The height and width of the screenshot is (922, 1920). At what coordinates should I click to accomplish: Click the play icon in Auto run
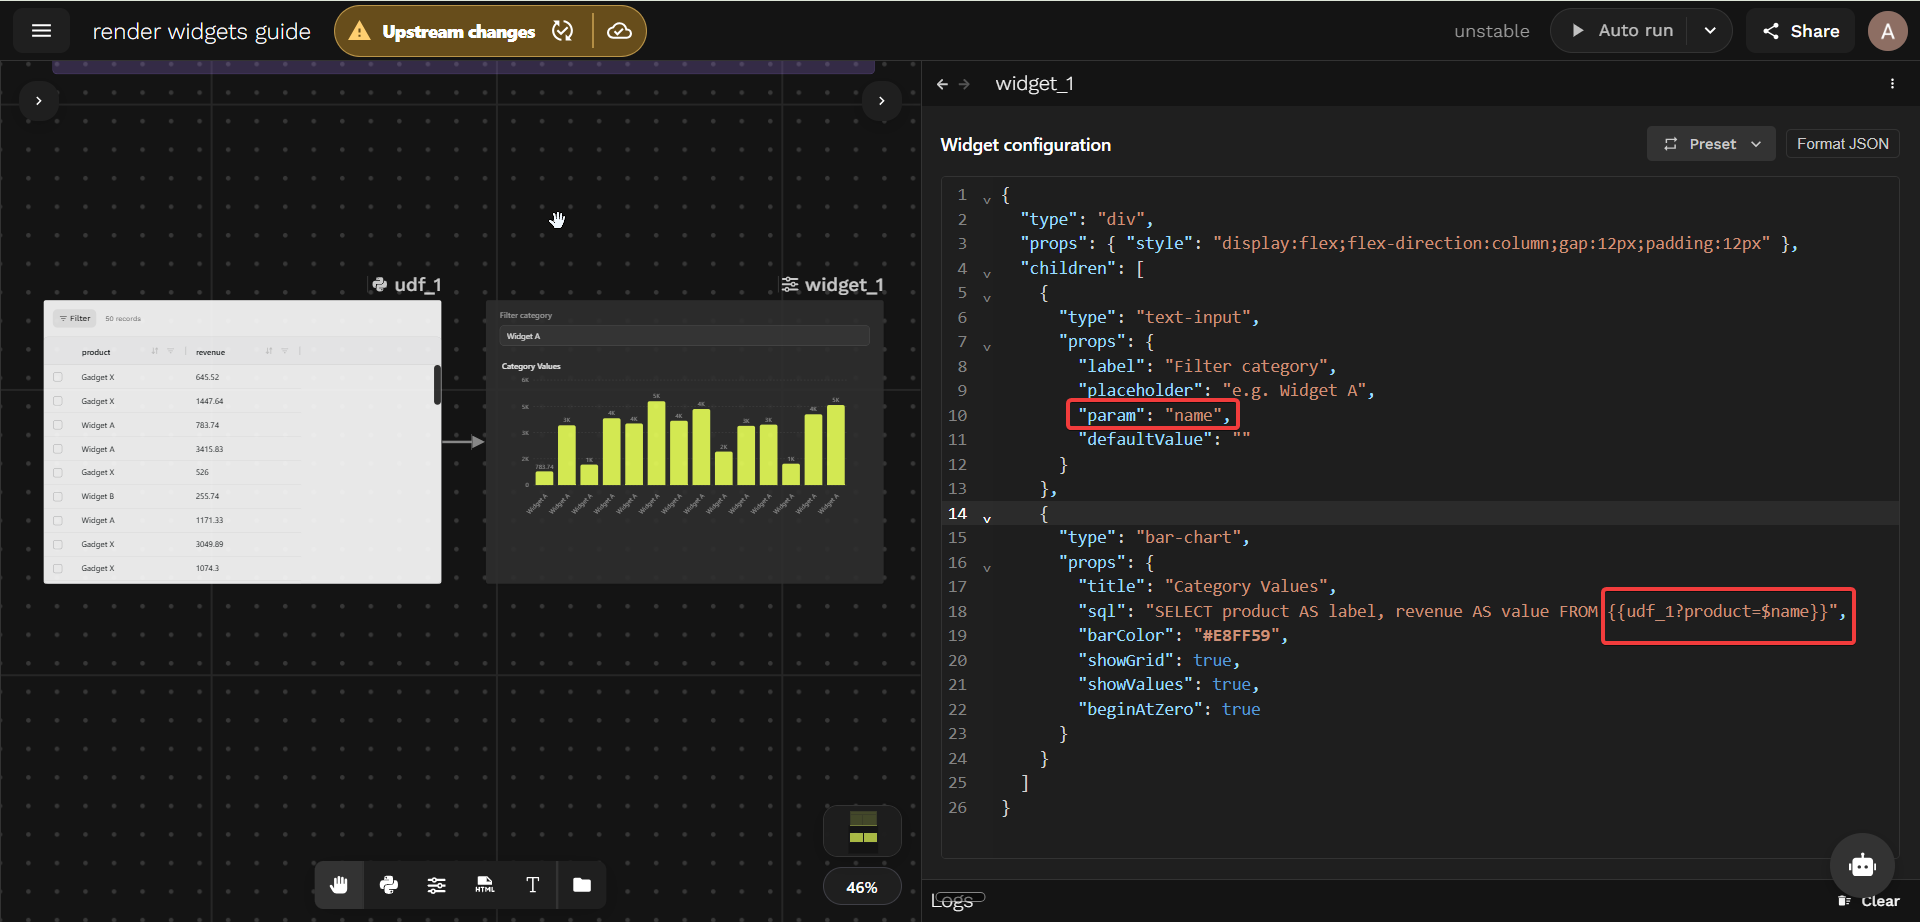[1577, 31]
